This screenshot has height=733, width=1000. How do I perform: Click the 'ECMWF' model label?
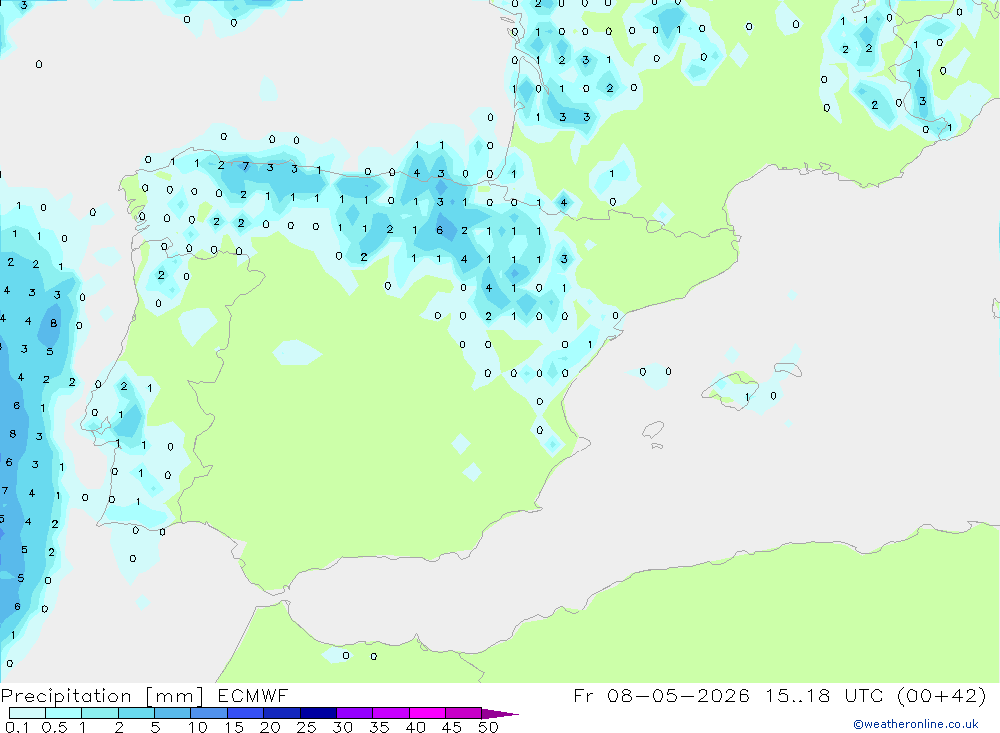tap(253, 695)
